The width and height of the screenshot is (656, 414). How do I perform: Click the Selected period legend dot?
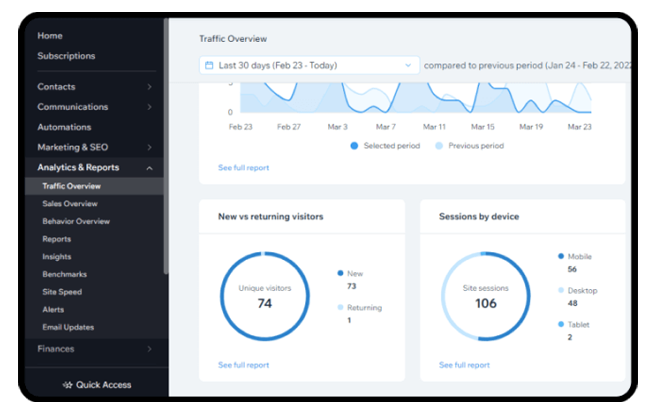(x=354, y=146)
